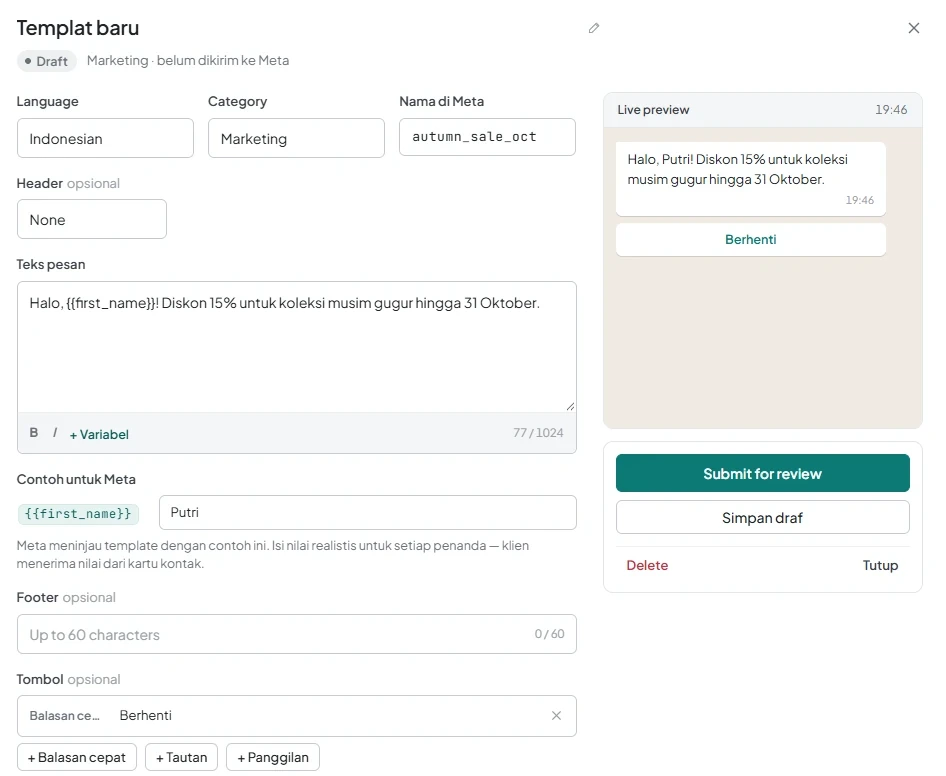Open the Header dropdown showing None
This screenshot has width=946, height=776.
92,219
